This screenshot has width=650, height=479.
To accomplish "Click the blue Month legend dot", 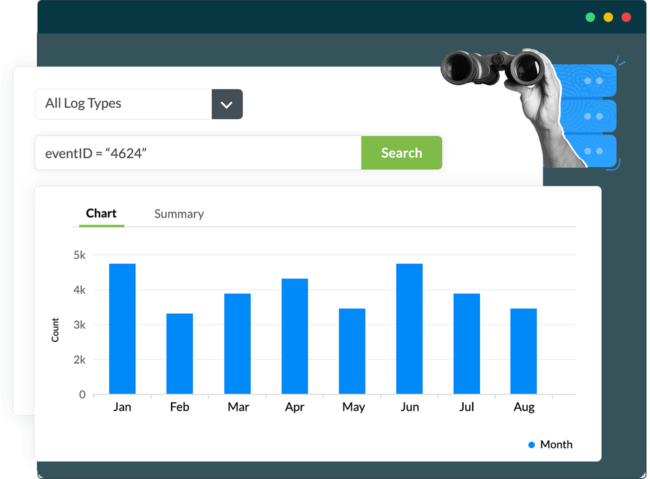I will [531, 445].
